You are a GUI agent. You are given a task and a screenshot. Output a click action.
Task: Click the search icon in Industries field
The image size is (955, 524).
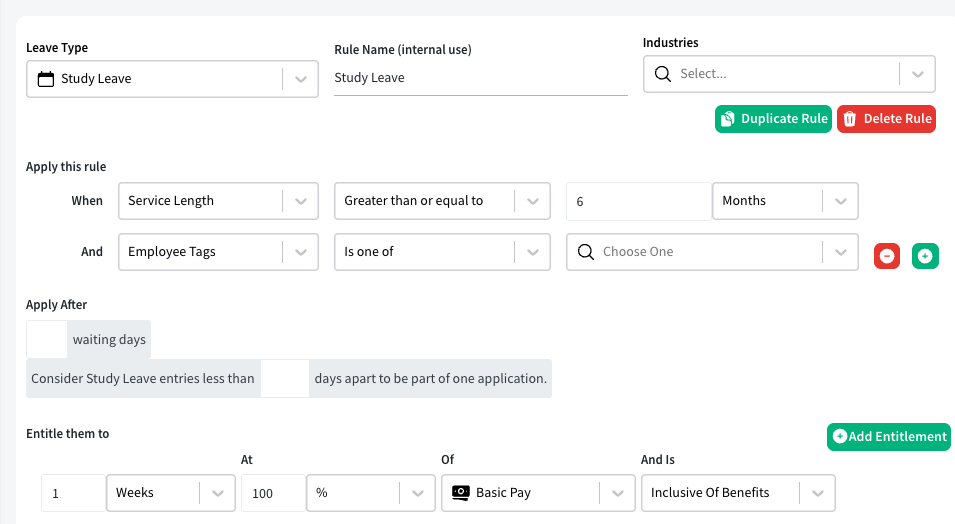coord(663,74)
